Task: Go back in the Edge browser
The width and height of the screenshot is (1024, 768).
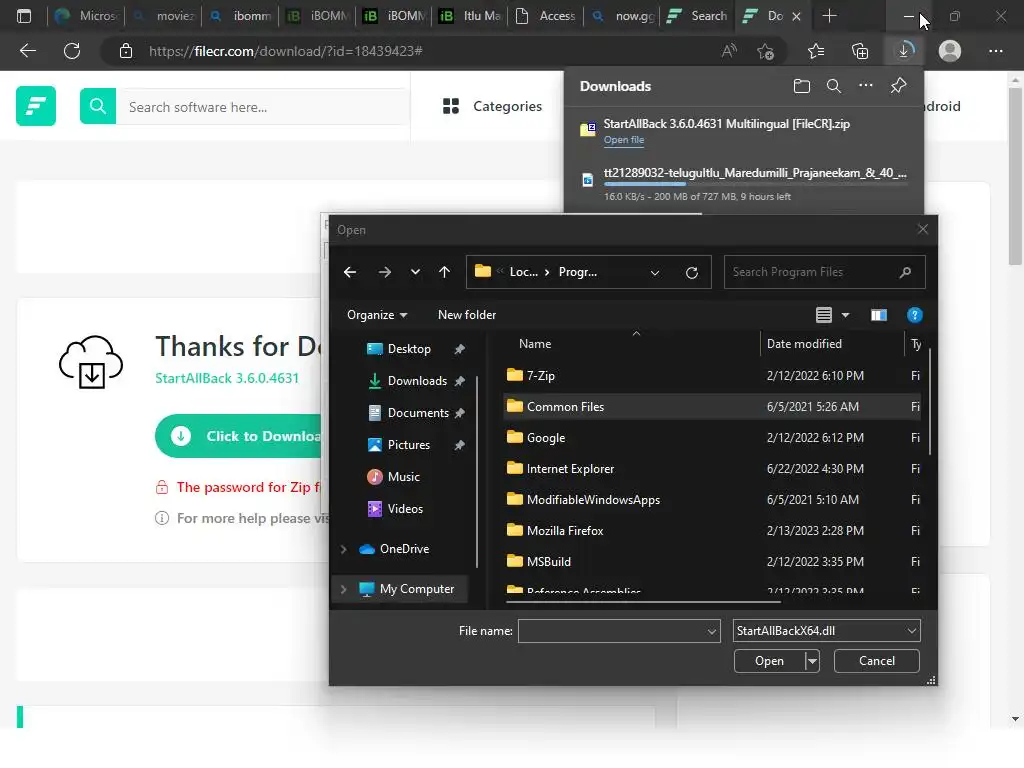Action: point(27,51)
